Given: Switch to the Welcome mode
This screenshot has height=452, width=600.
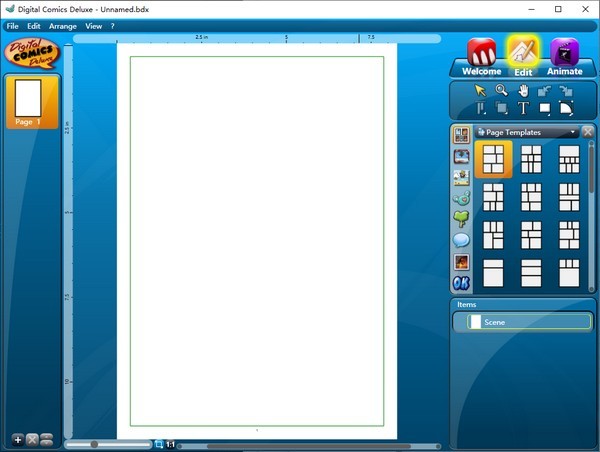Looking at the screenshot, I should point(481,57).
